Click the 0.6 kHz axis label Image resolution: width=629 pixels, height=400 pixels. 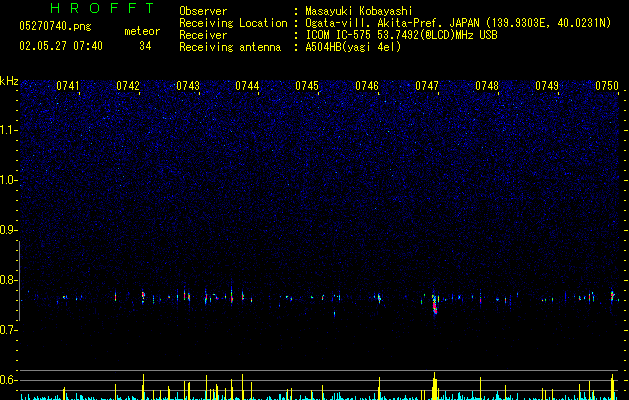click(9, 380)
